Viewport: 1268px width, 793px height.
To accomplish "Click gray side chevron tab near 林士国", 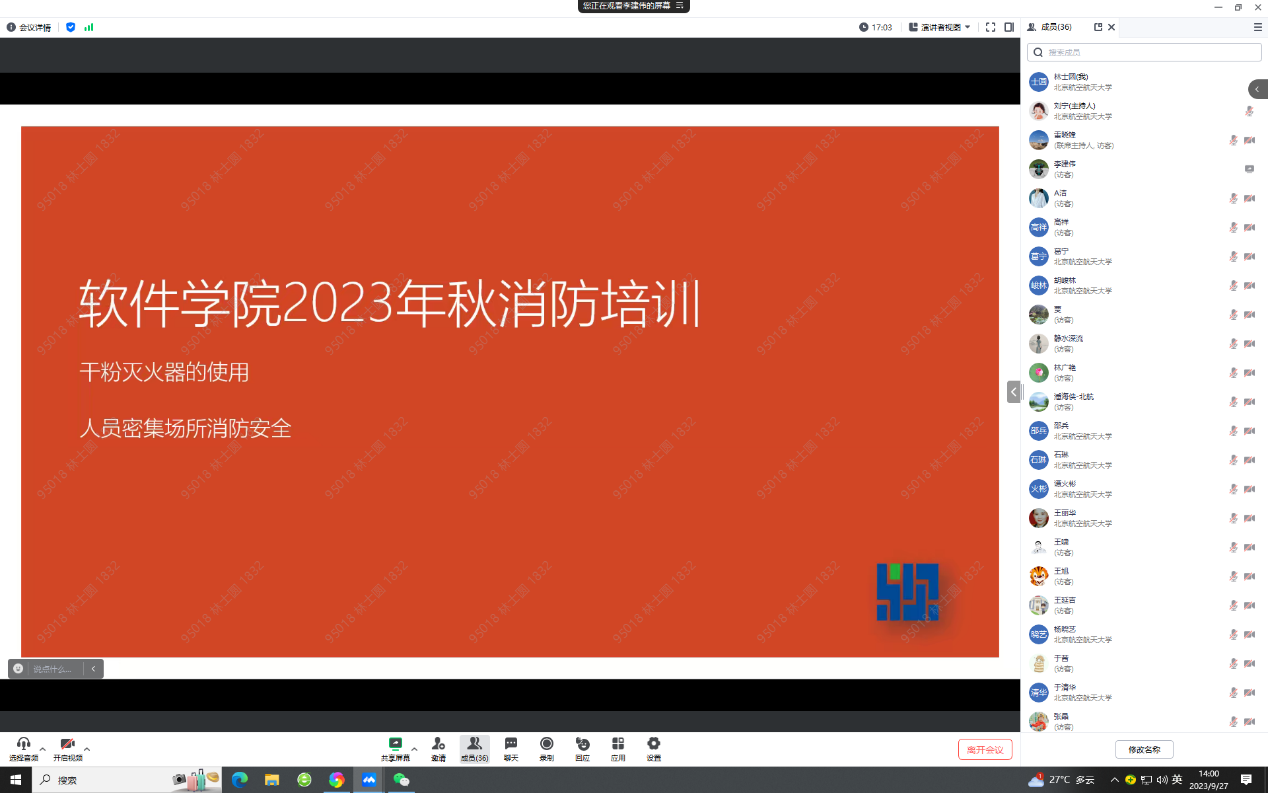I will click(x=1258, y=89).
